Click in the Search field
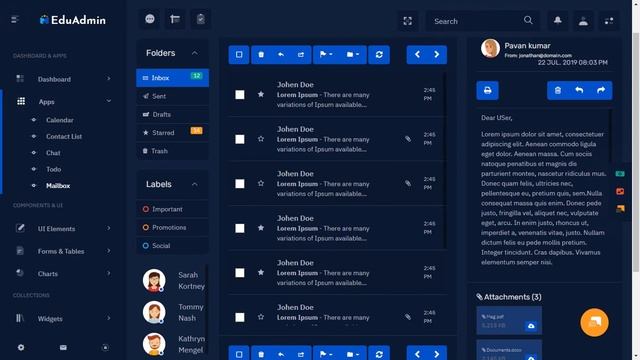Viewport: 640px width, 360px height. [476, 21]
